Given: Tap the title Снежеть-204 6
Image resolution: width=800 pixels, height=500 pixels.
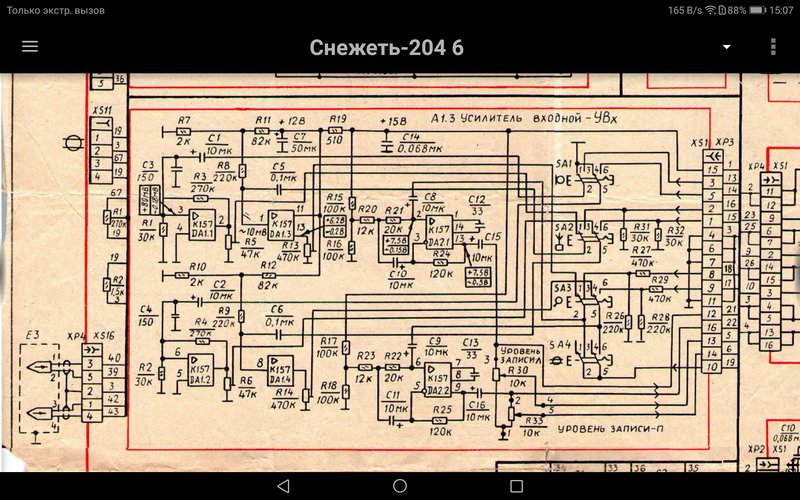Looking at the screenshot, I should click(386, 47).
